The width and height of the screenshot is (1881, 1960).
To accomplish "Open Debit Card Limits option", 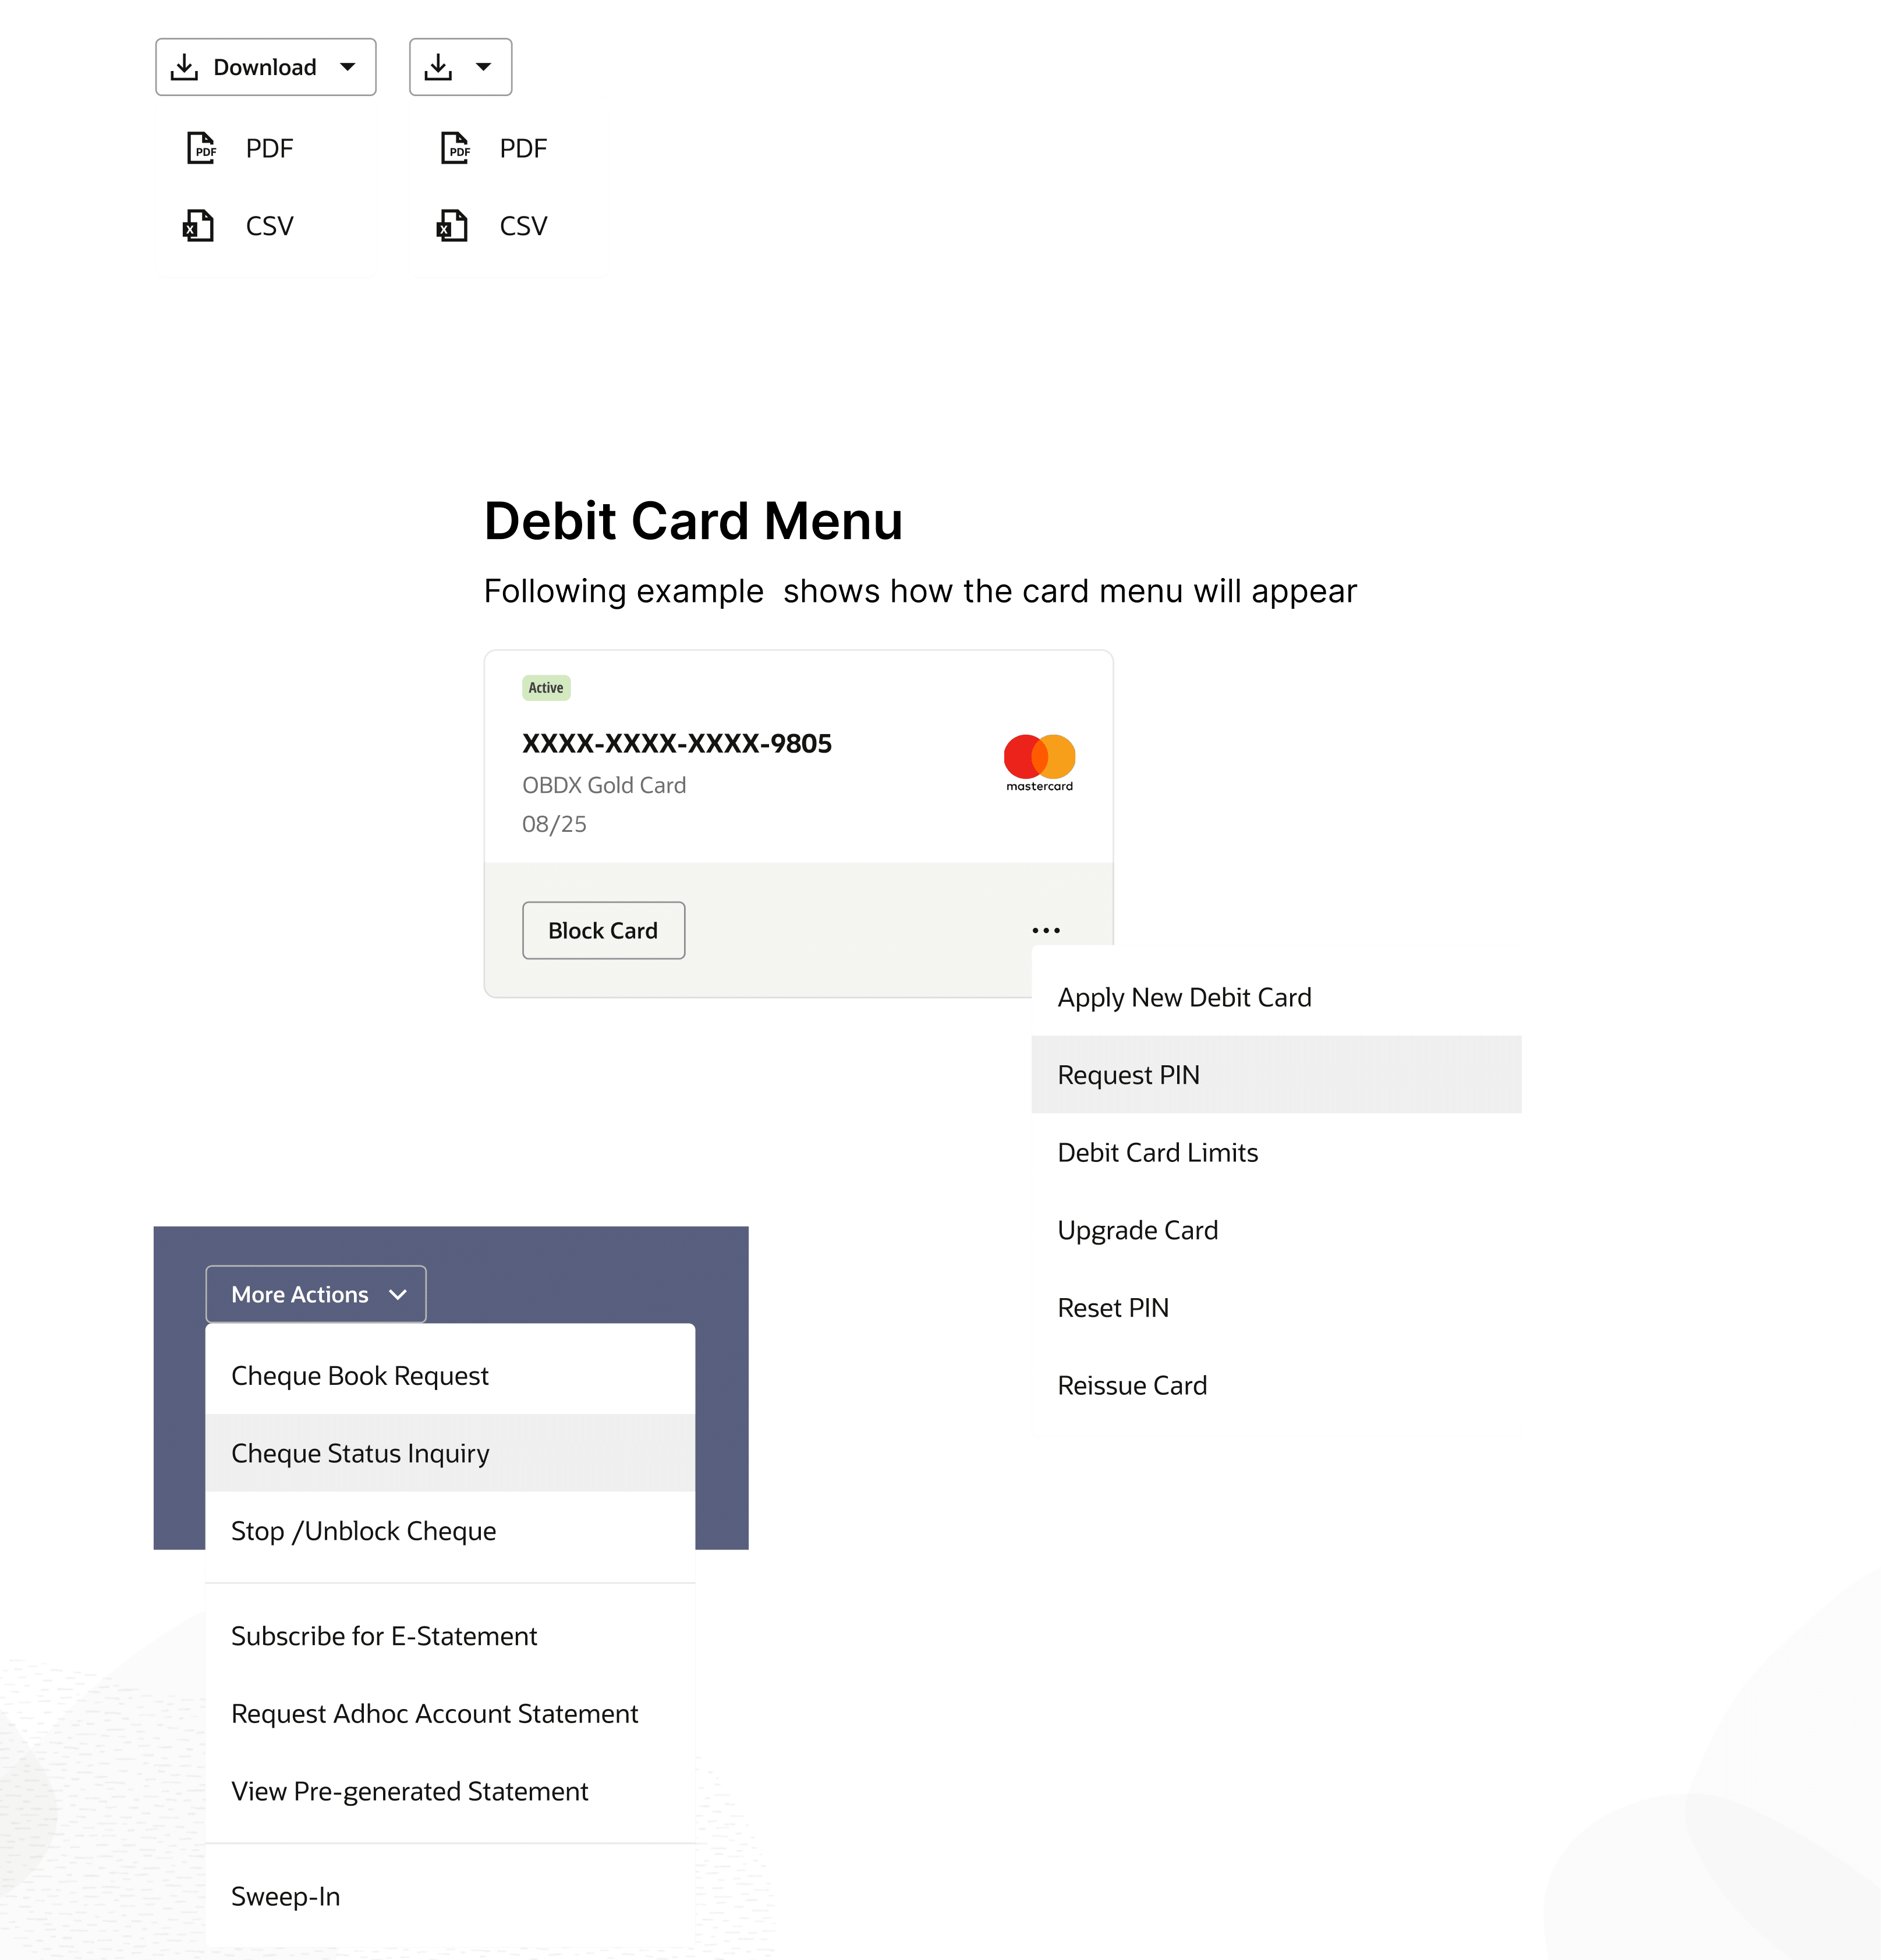I will point(1157,1152).
